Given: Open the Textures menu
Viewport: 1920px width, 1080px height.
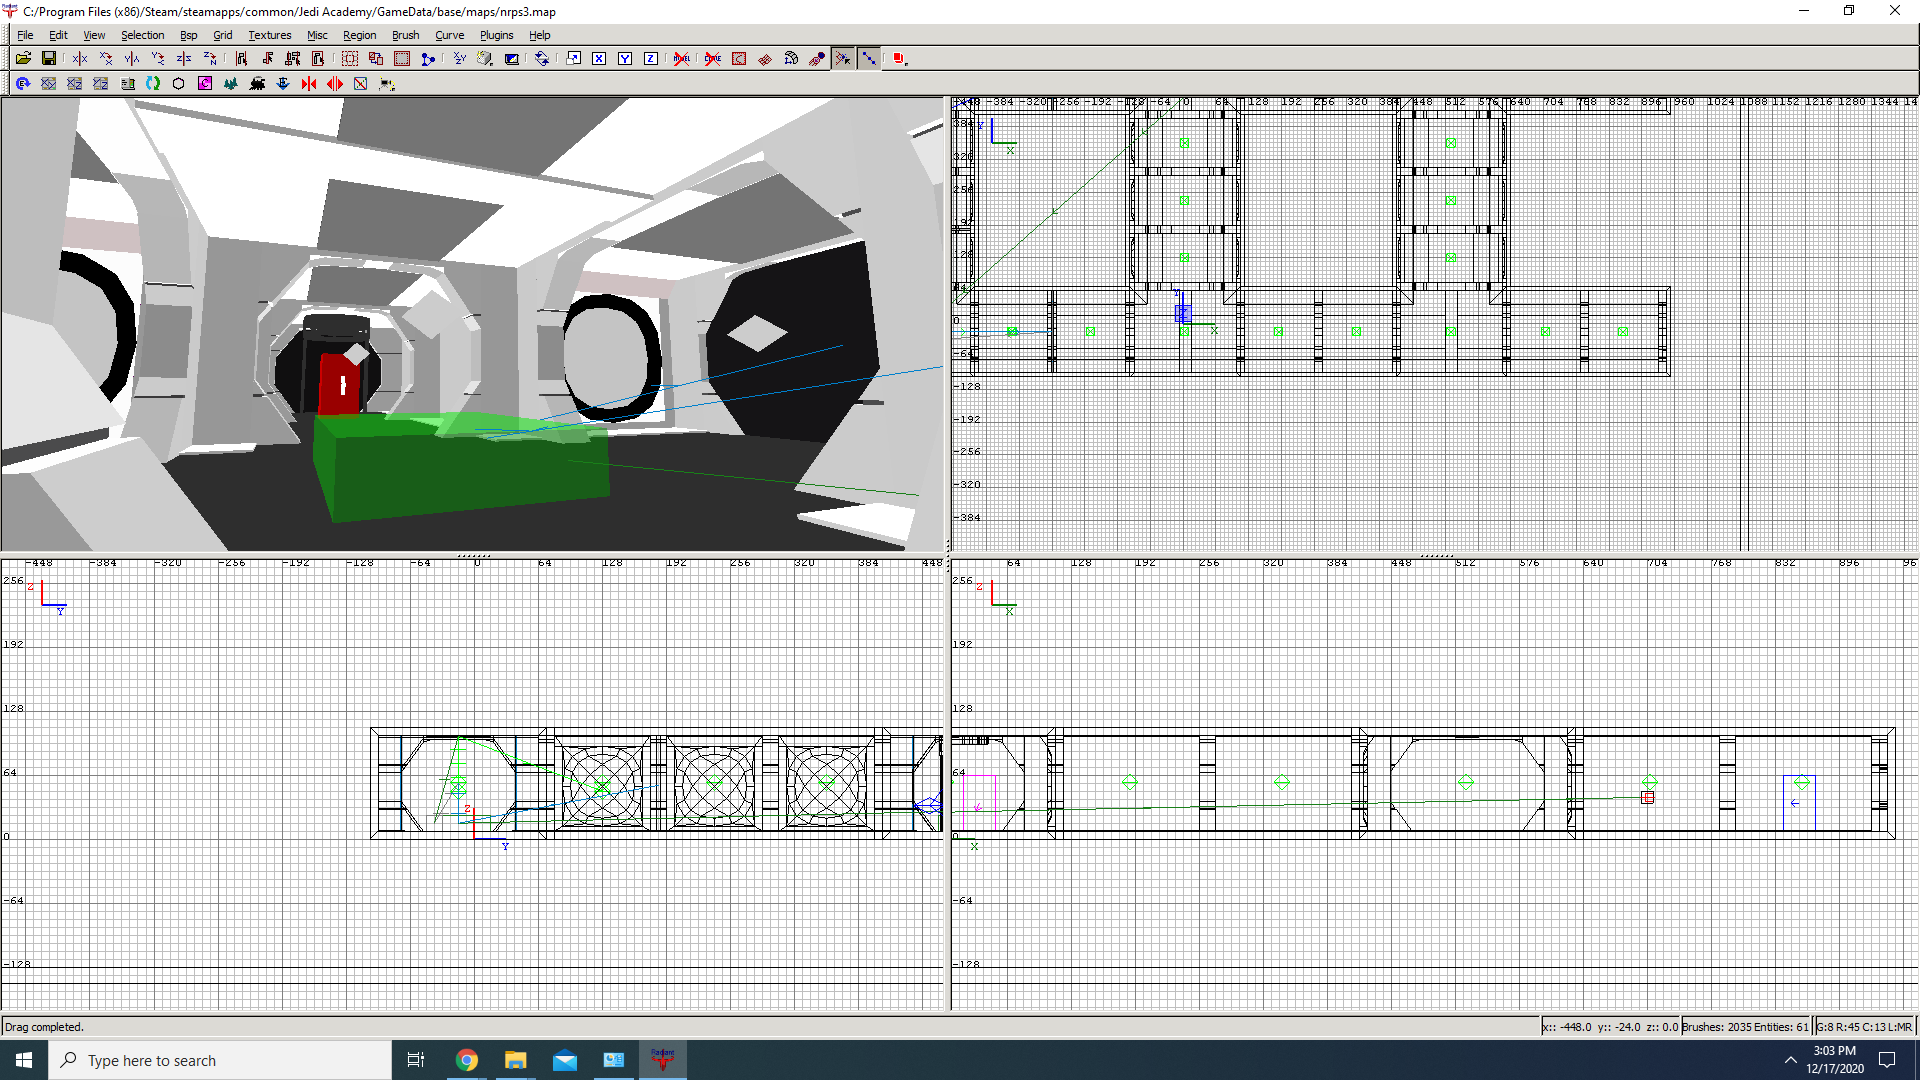Looking at the screenshot, I should [270, 35].
